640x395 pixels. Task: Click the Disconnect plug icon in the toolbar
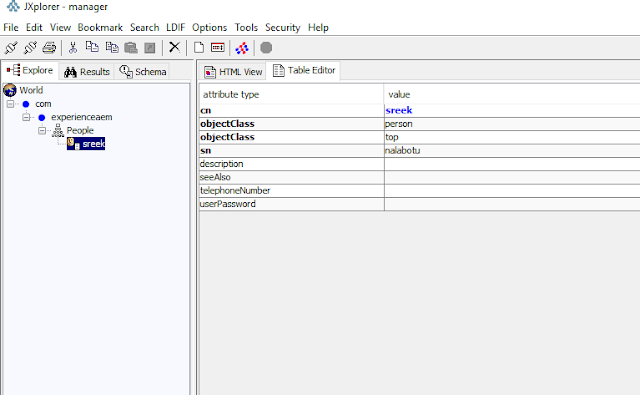point(30,48)
